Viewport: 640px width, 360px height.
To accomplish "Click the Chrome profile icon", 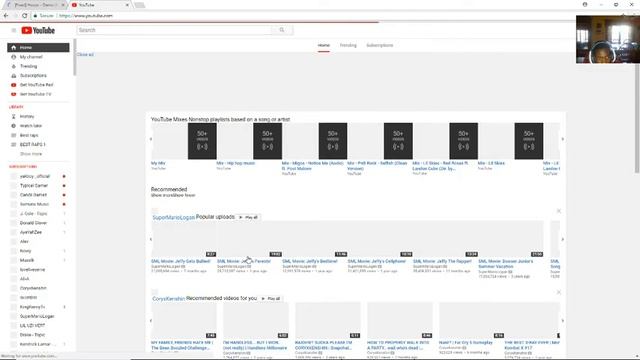I will [585, 4].
